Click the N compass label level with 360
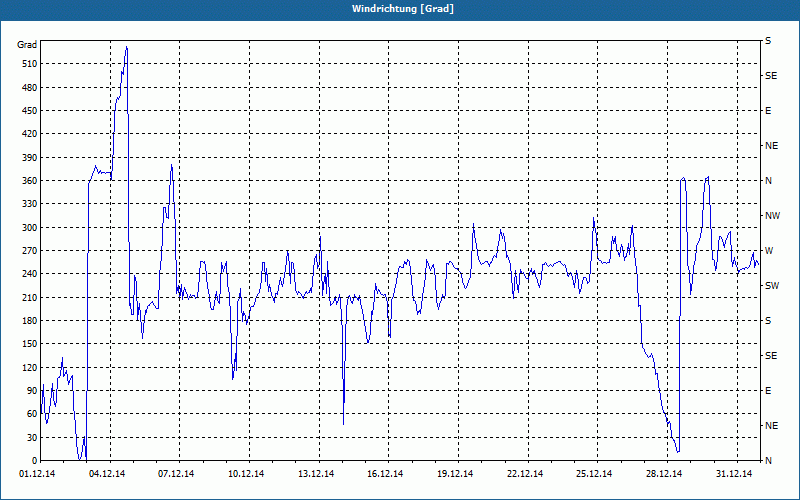Screen dimensions: 800x500 pyautogui.click(x=769, y=181)
